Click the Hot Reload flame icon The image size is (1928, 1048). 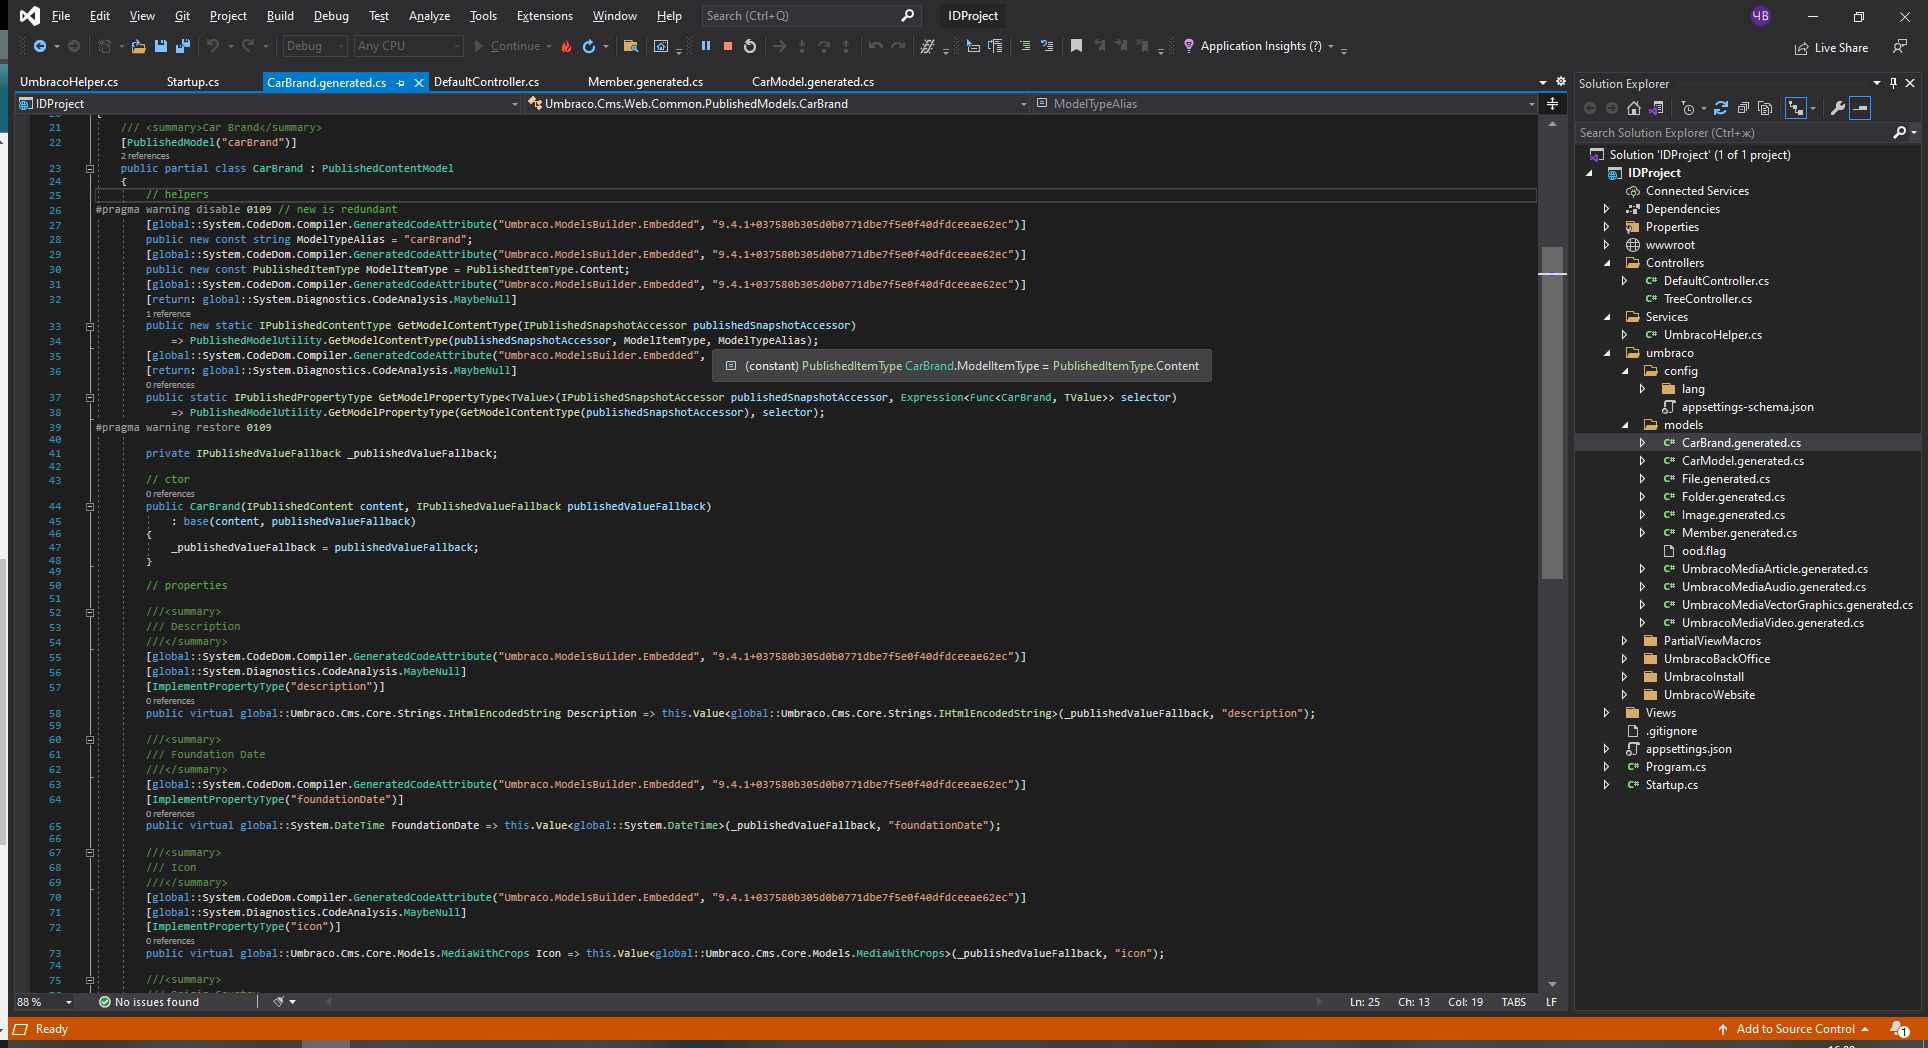coord(566,46)
